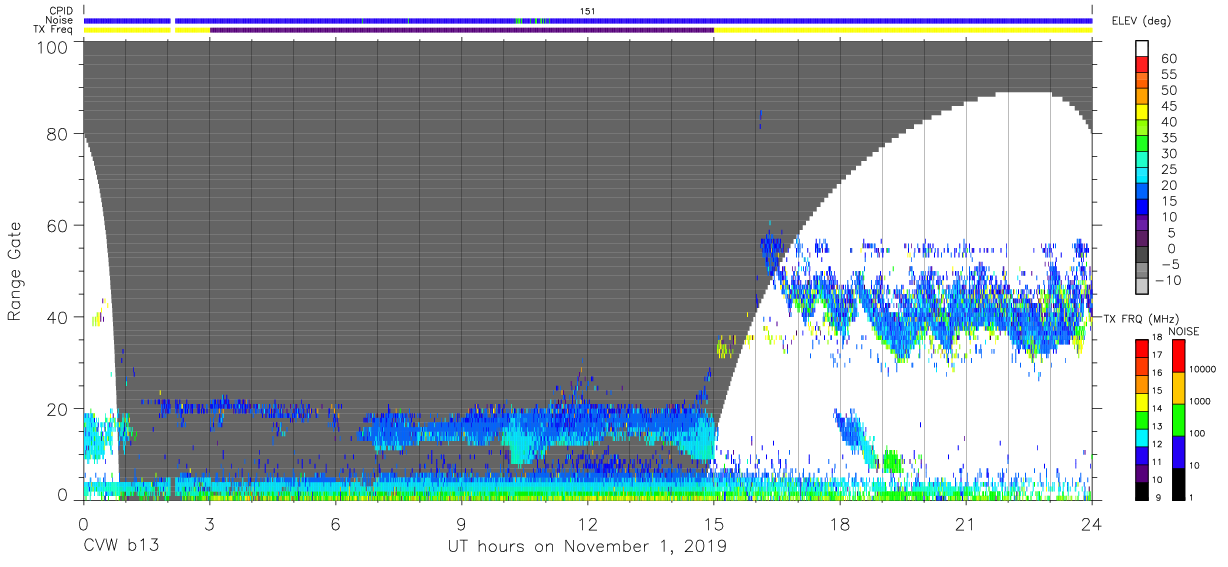The height and width of the screenshot is (567, 1228).
Task: Click the 100 tick on Range Gate axis
Action: pos(53,48)
